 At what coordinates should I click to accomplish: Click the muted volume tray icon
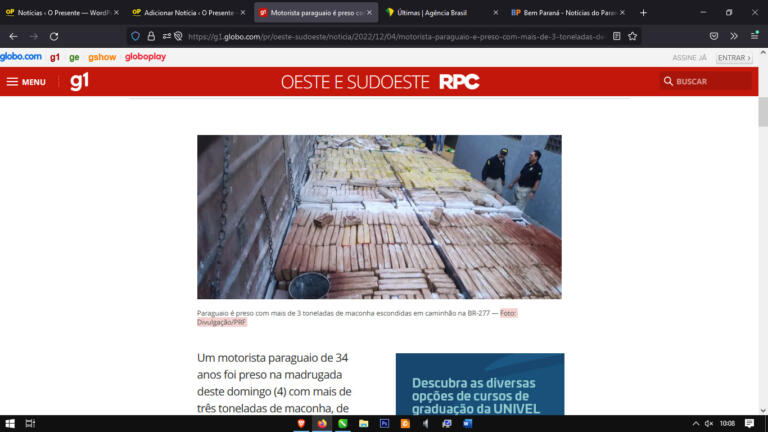coord(709,424)
